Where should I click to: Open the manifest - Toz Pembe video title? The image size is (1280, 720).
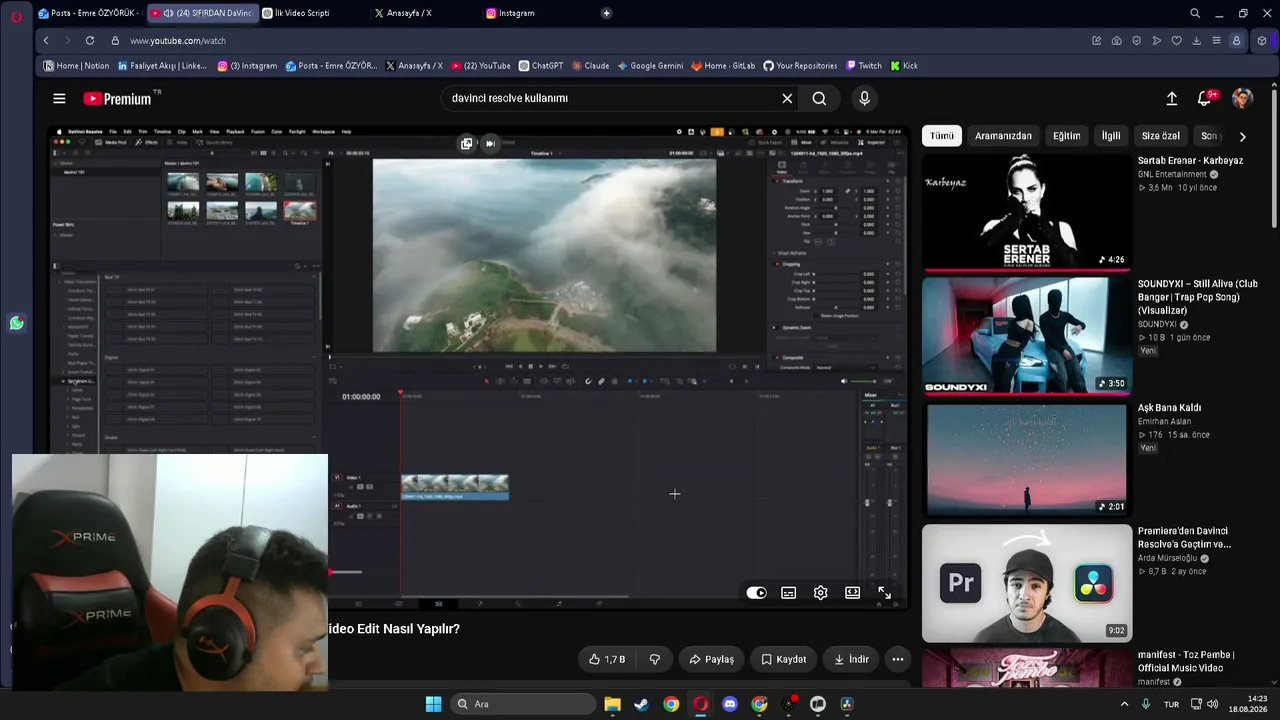[x=1187, y=661]
